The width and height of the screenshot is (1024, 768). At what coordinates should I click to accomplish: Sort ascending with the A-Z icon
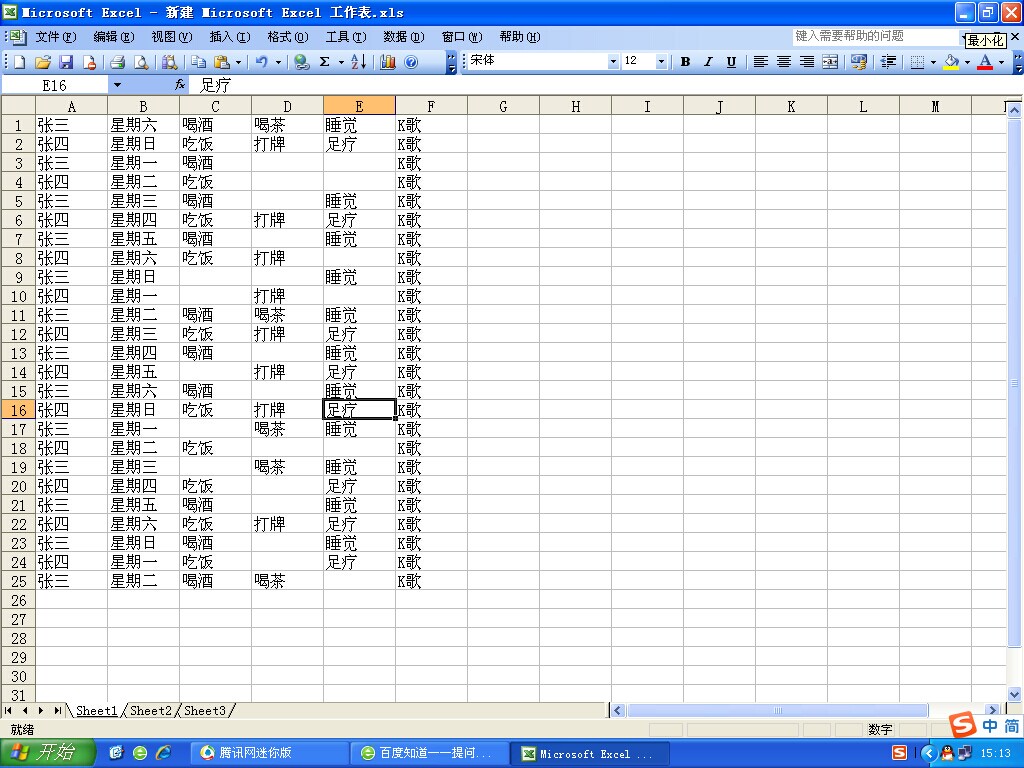click(358, 62)
